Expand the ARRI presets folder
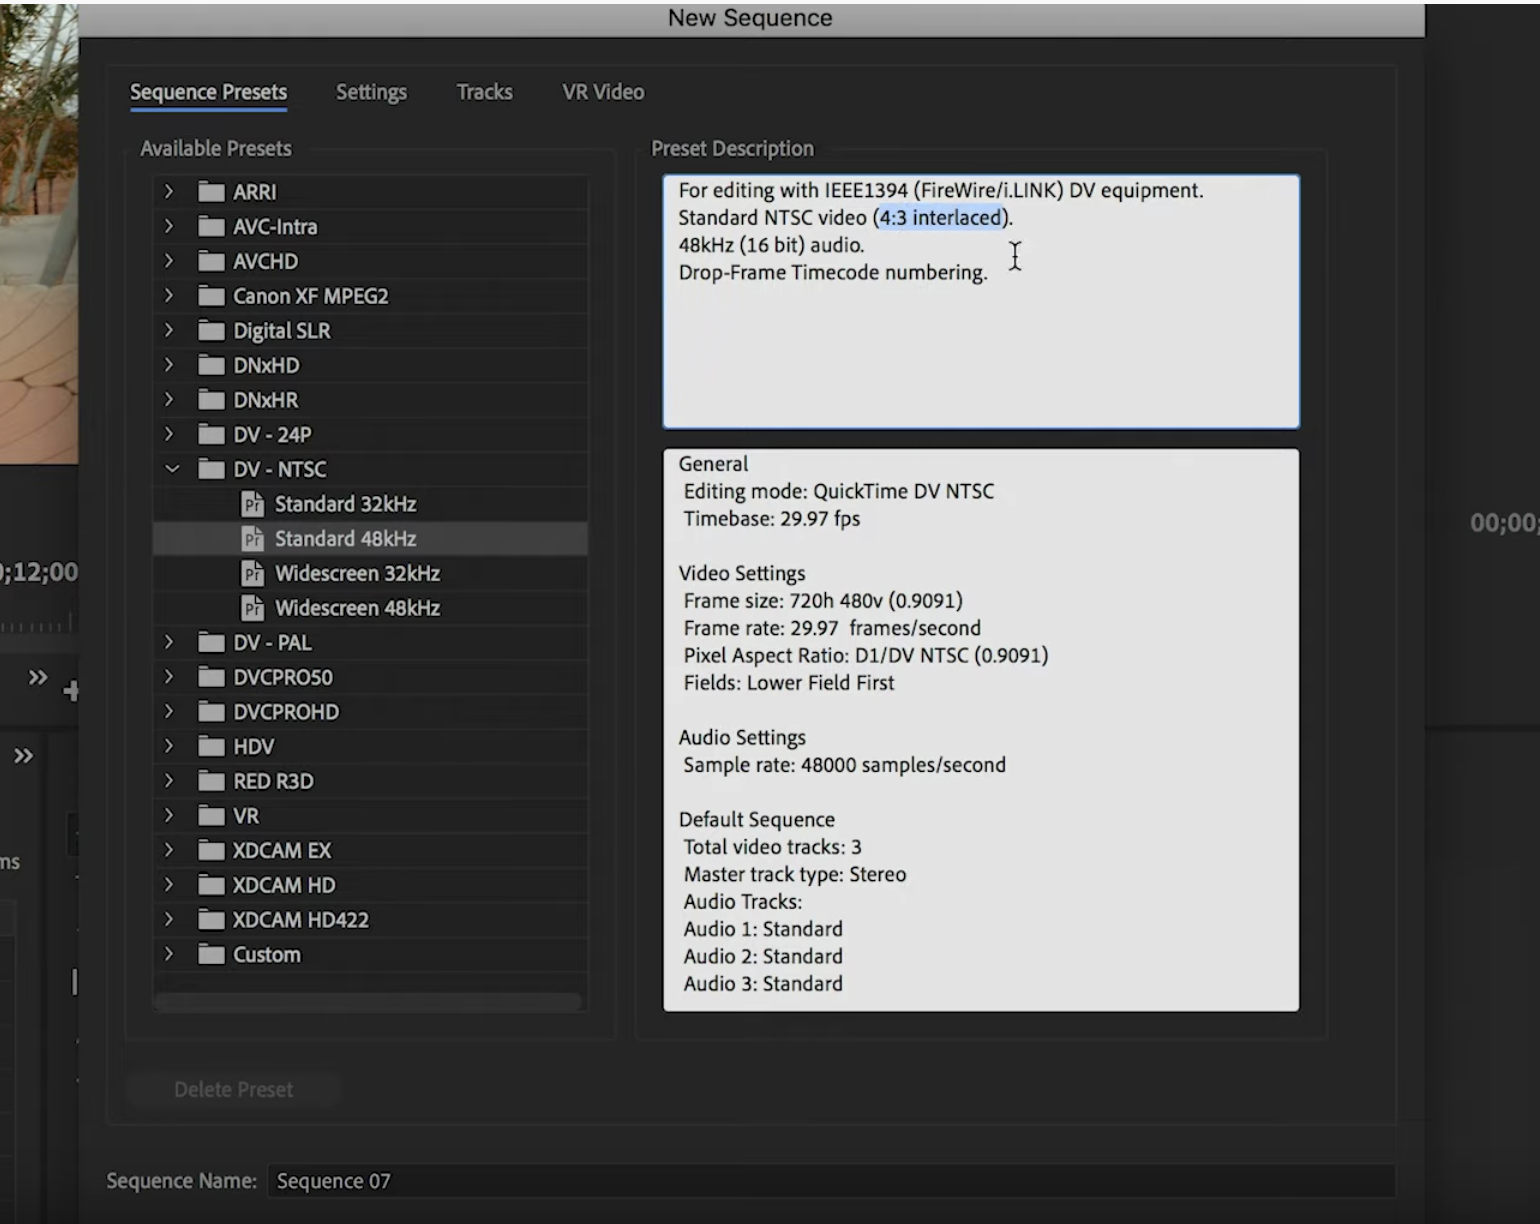Screen dimensions: 1540x1224 pyautogui.click(x=169, y=191)
